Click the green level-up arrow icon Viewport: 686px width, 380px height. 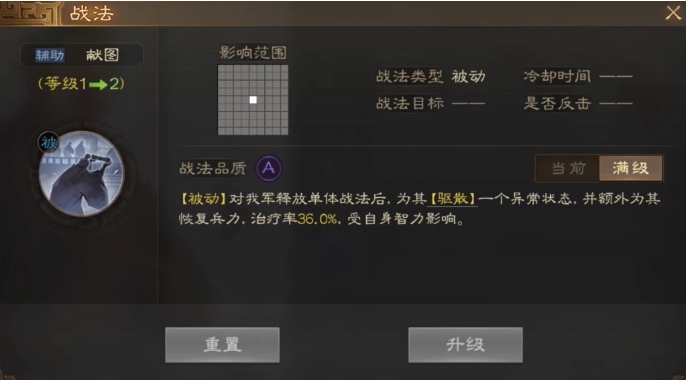(x=98, y=84)
